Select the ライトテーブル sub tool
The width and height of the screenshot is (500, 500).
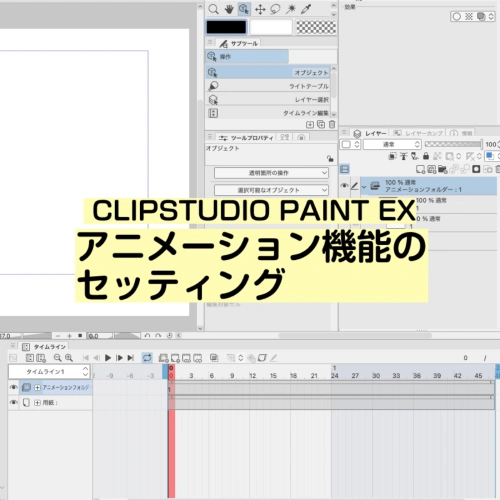[268, 86]
